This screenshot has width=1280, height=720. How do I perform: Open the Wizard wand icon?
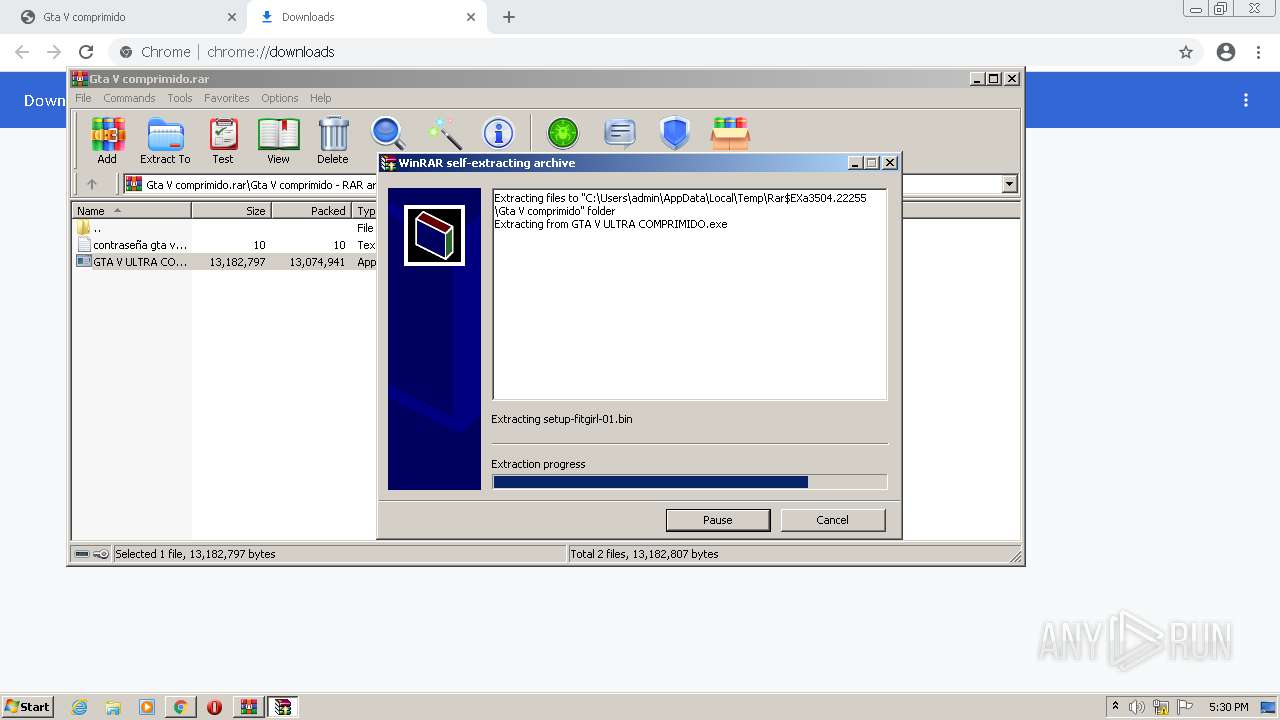[444, 133]
